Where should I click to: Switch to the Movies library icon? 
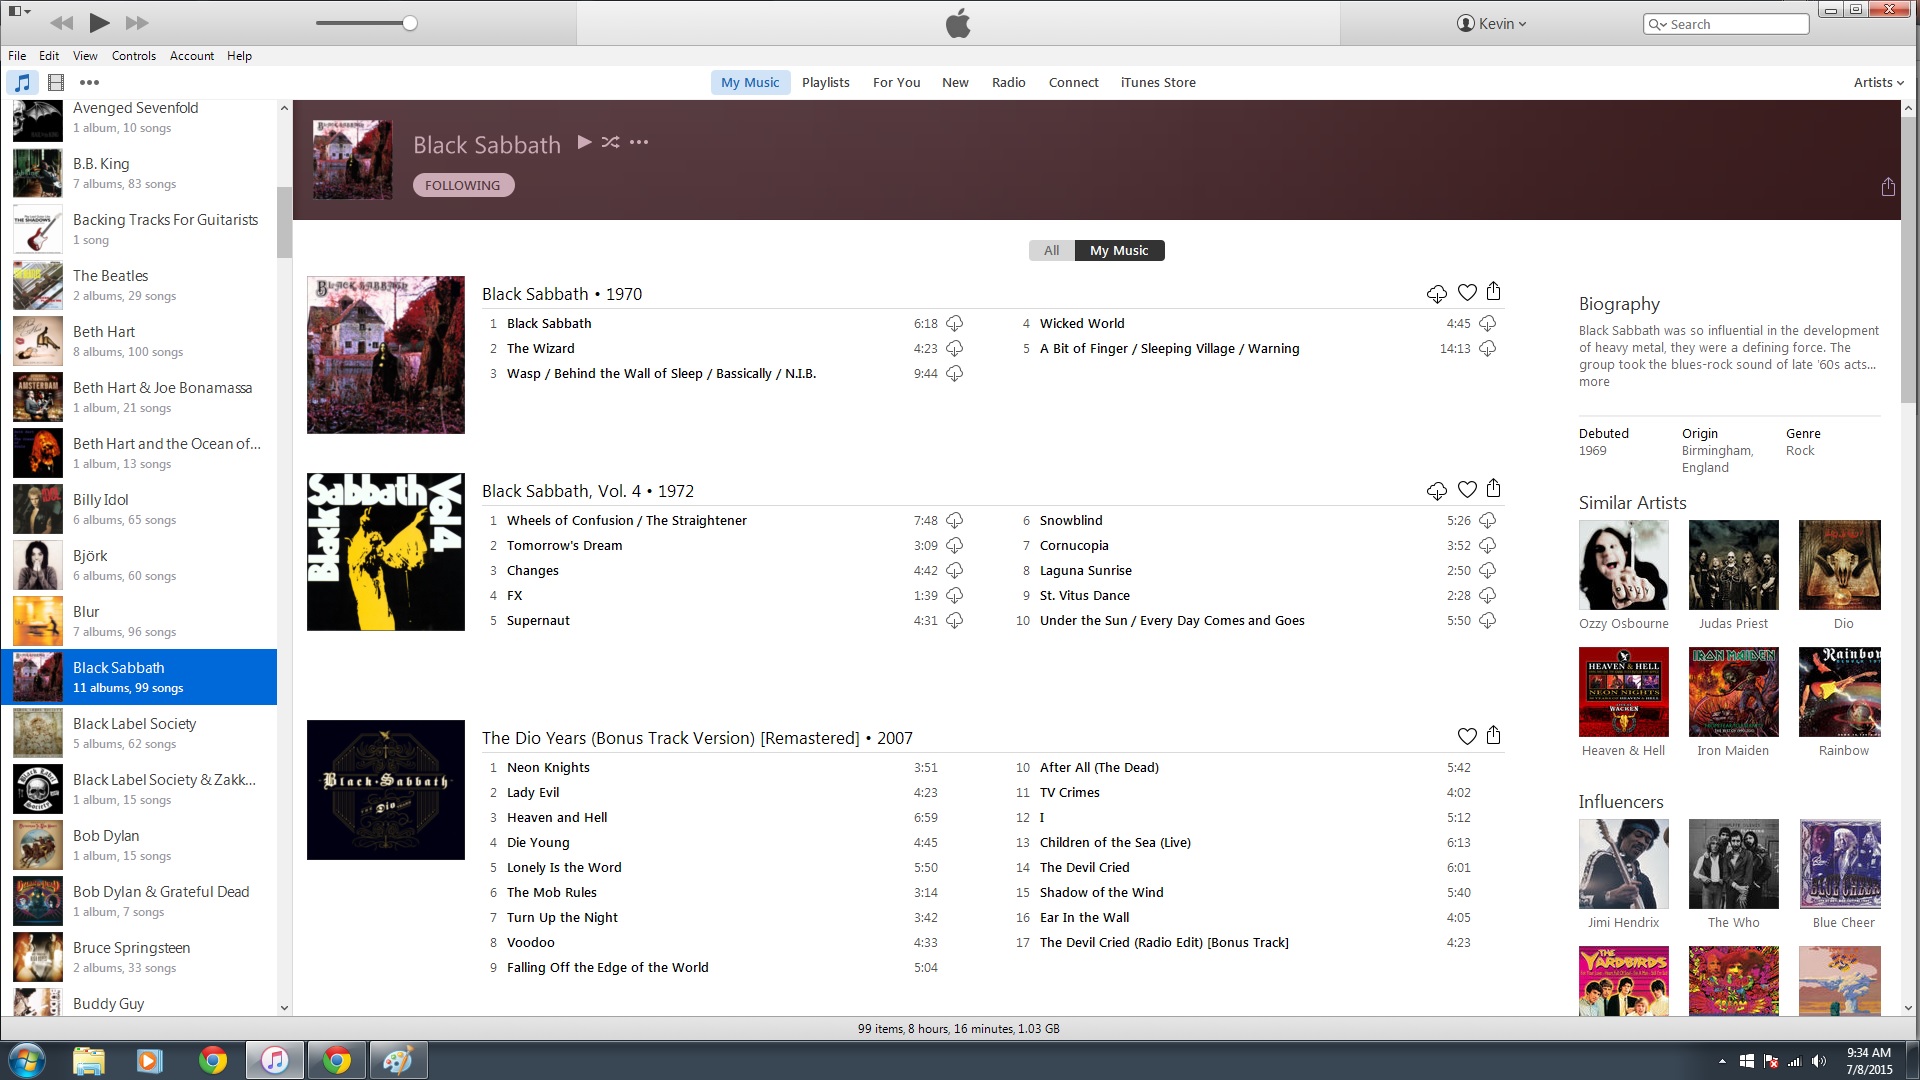click(x=56, y=83)
